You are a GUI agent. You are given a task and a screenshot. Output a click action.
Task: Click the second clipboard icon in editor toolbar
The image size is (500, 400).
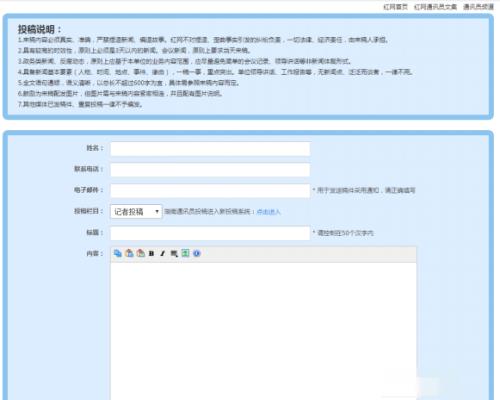point(129,253)
